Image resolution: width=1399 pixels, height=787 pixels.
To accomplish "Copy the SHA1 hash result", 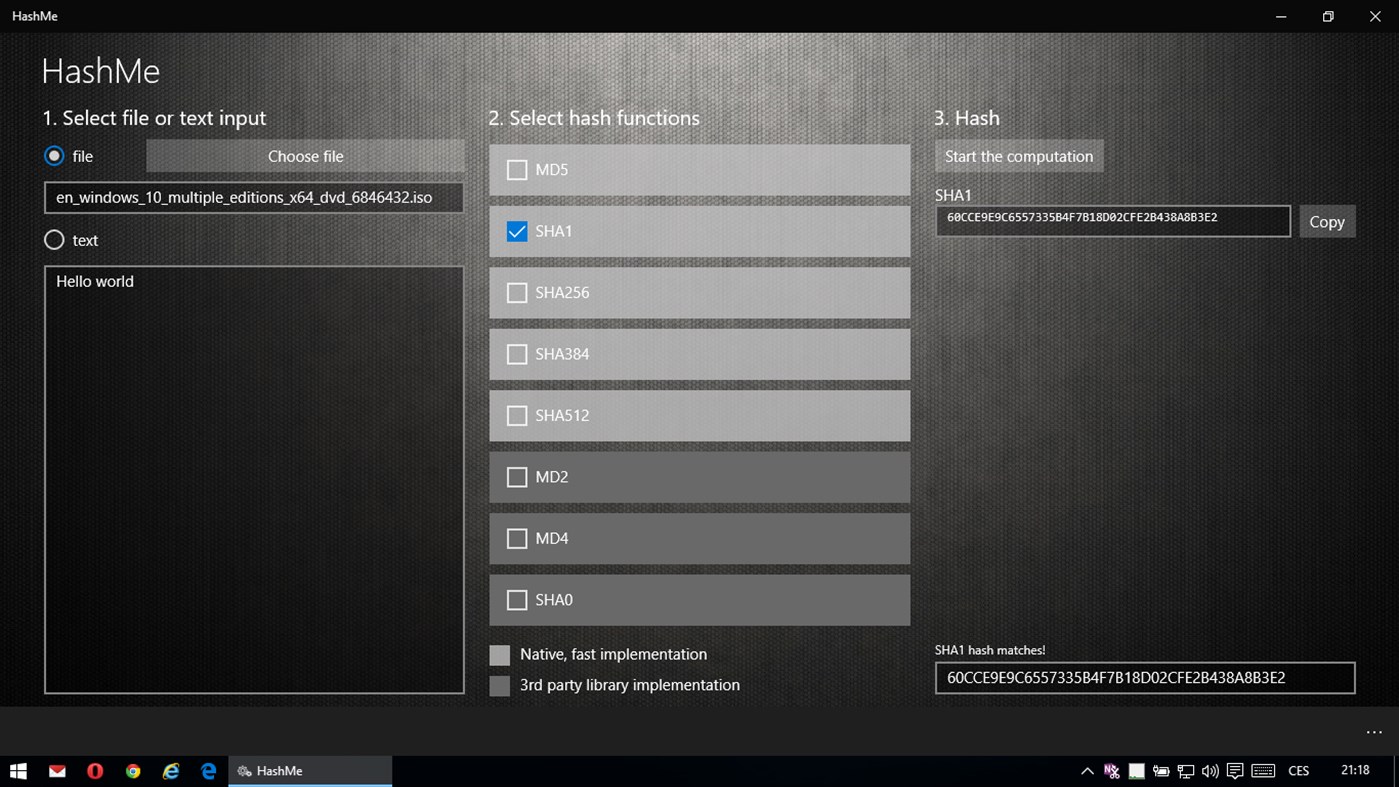I will point(1327,221).
